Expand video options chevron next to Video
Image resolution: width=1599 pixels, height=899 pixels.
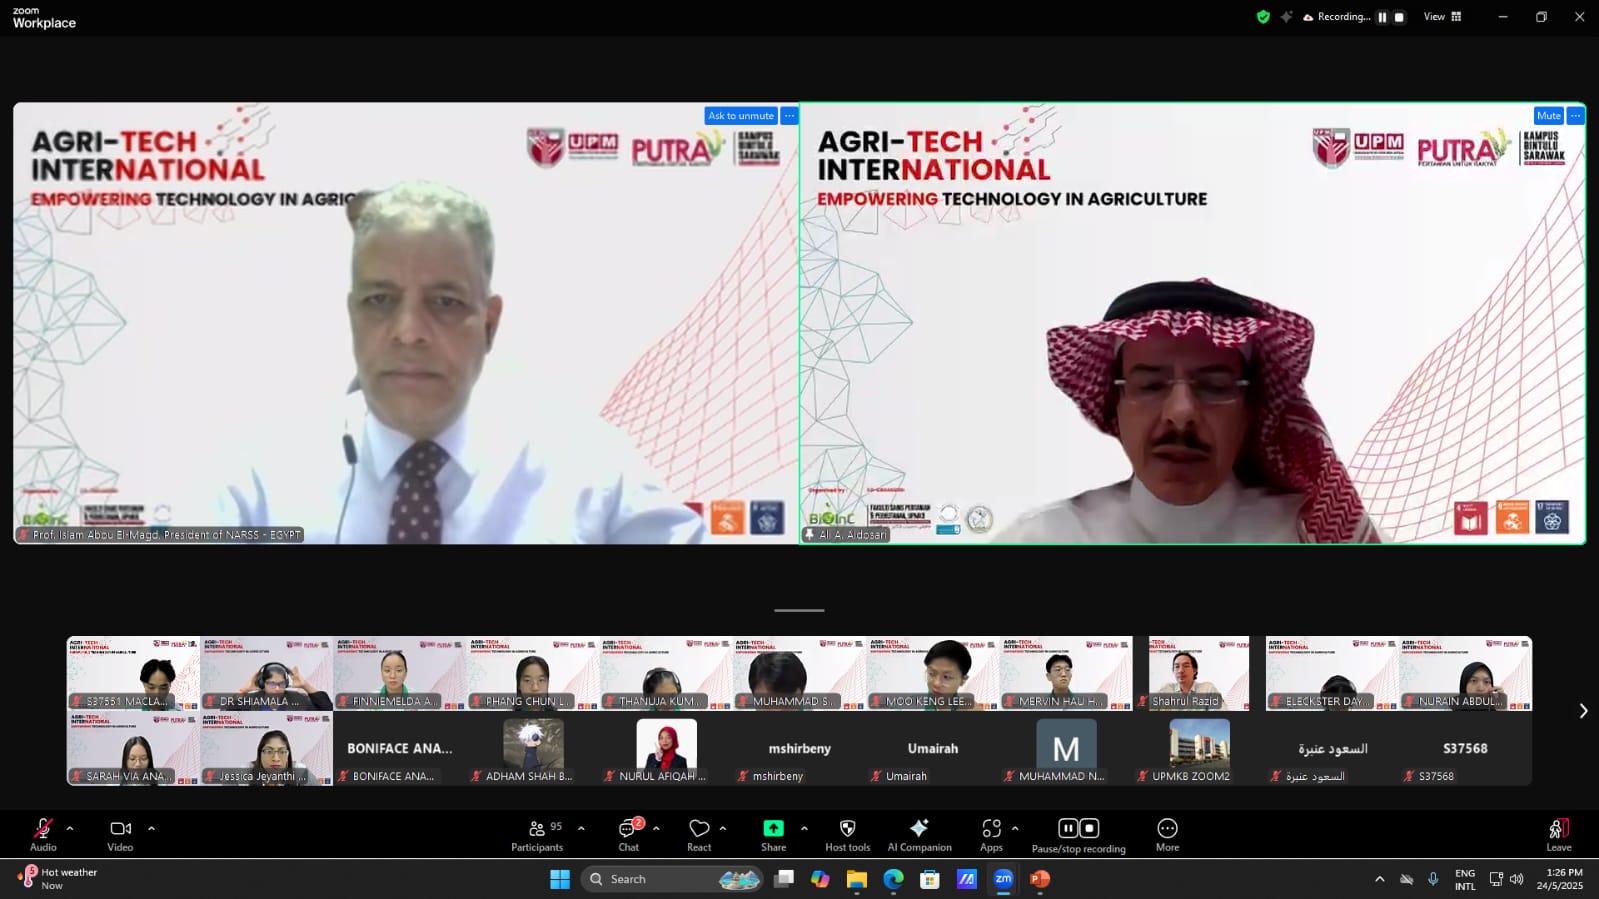(x=151, y=828)
